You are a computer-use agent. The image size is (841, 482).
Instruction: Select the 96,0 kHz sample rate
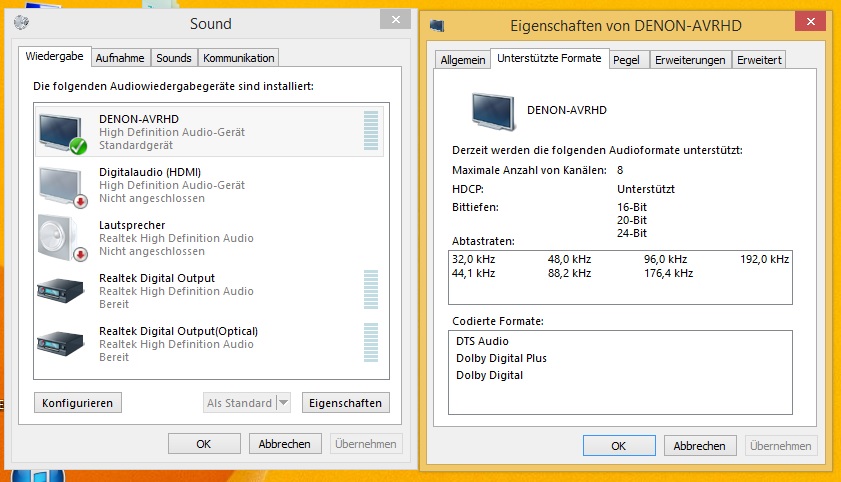pyautogui.click(x=666, y=259)
